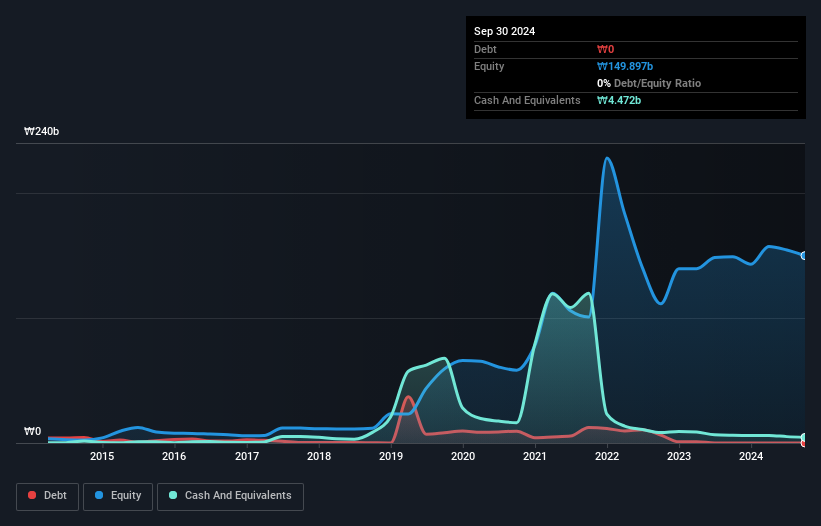Screen dimensions: 821x526
Task: Toggle the Equity series legend button
Action: 118,496
